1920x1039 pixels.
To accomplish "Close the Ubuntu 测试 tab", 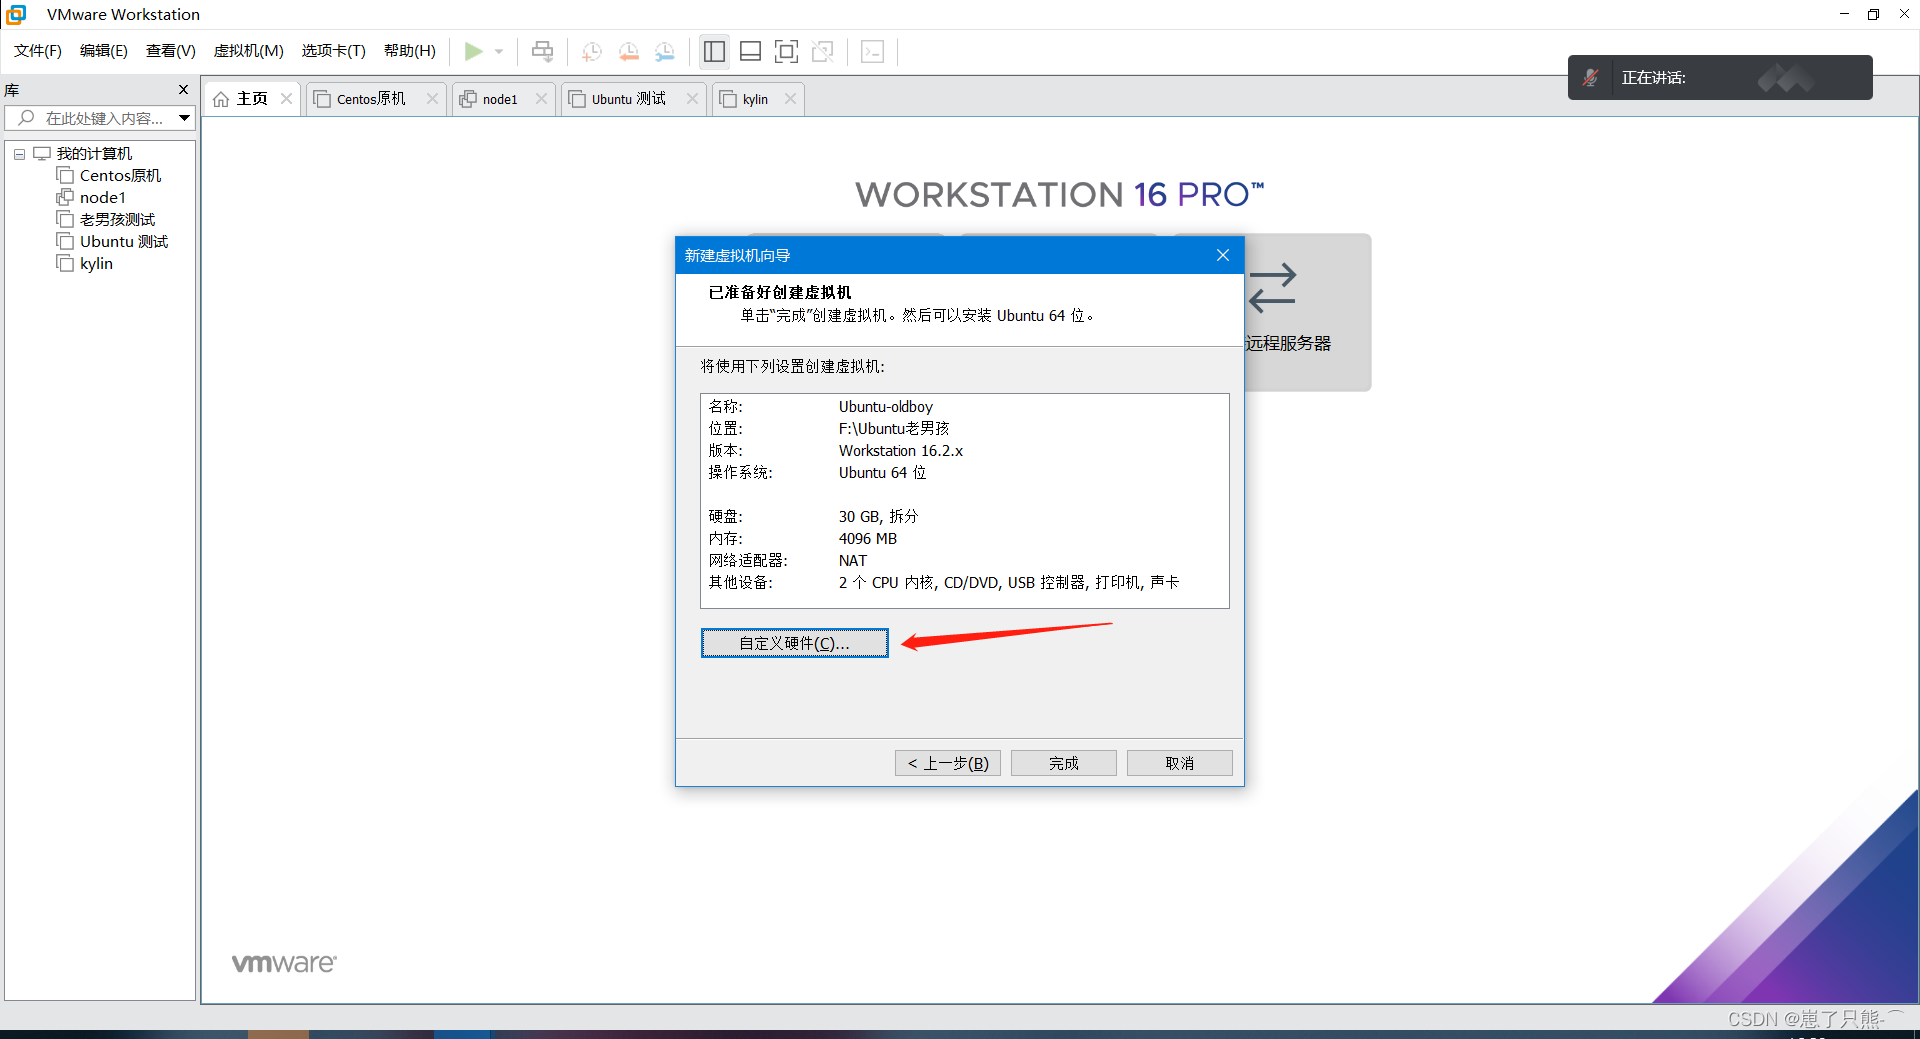I will pyautogui.click(x=692, y=98).
